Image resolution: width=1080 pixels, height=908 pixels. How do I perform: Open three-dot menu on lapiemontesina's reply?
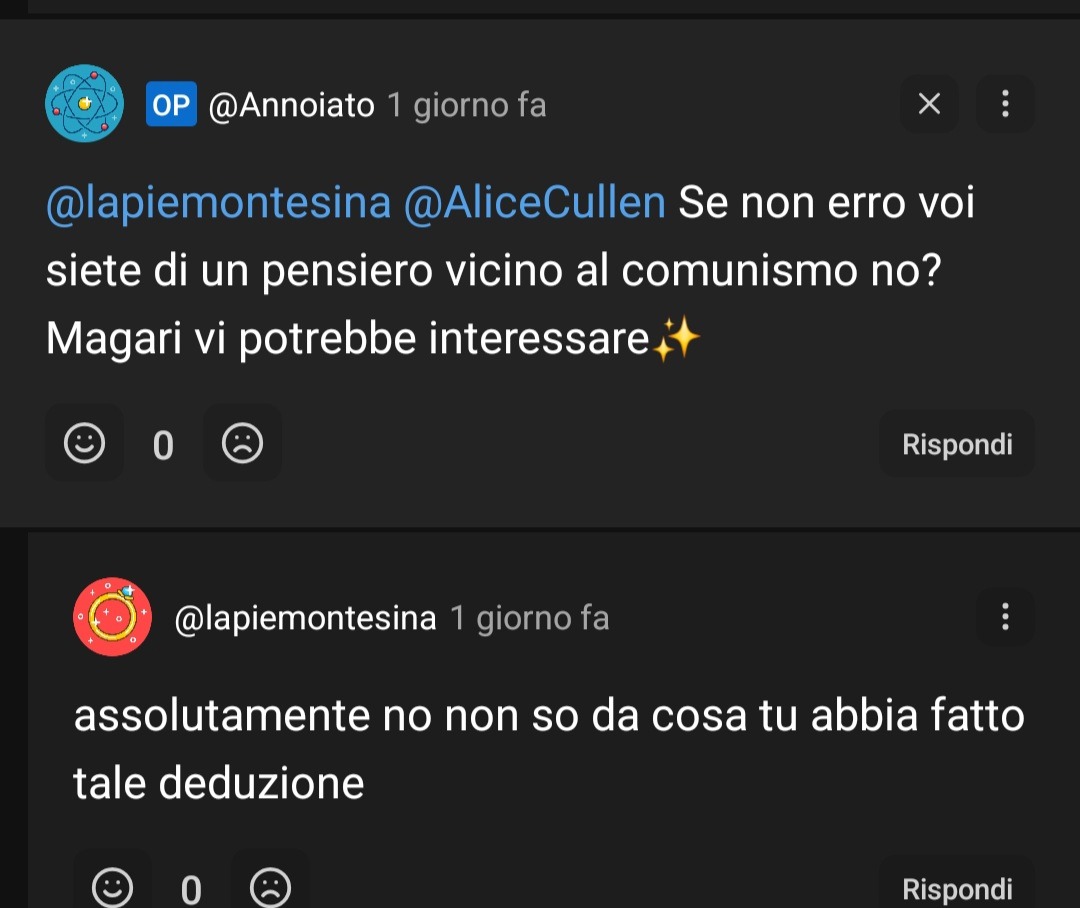1005,617
